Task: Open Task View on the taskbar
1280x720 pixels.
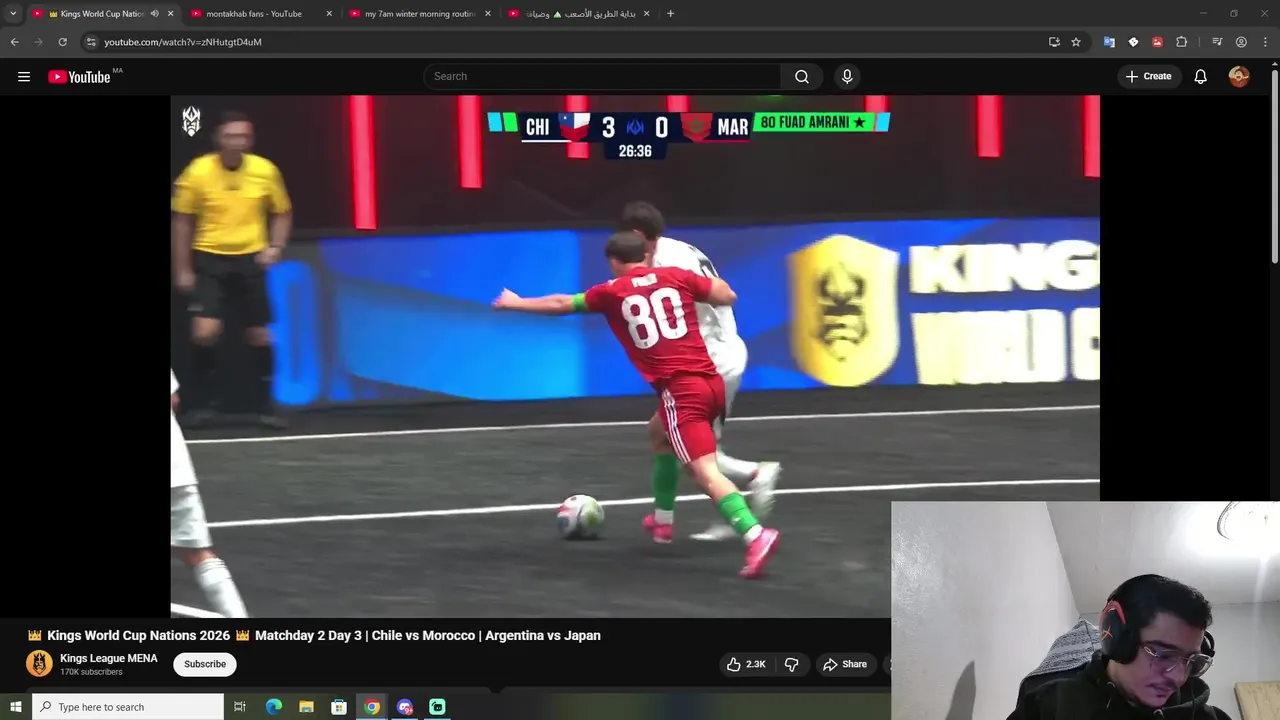Action: point(240,707)
